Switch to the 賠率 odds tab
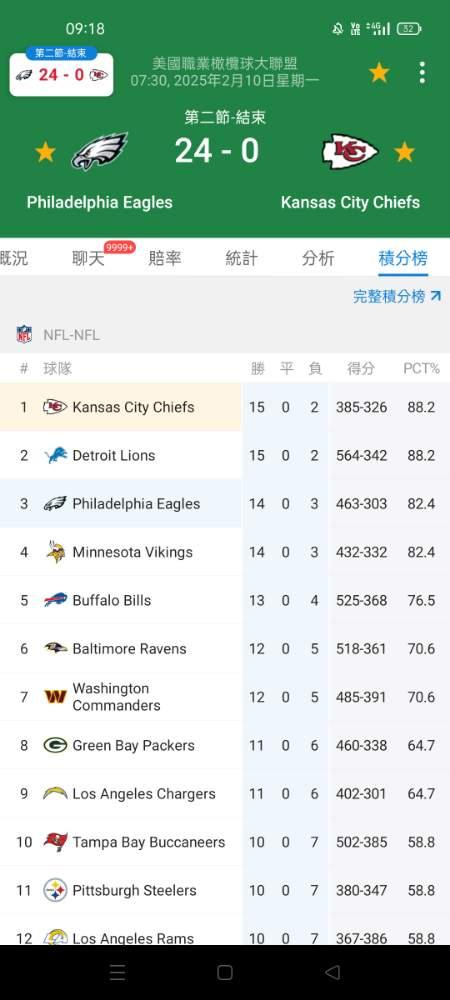This screenshot has width=450, height=1000. (x=165, y=258)
